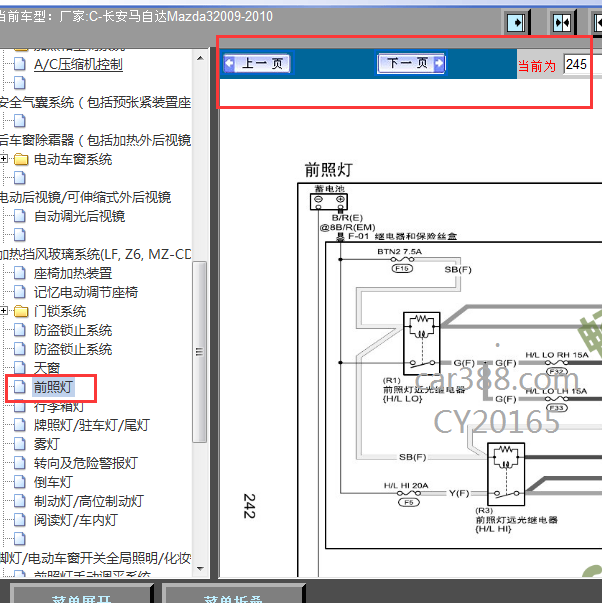
Task: Open 阅读灯/车内灯 document
Action: coord(76,520)
